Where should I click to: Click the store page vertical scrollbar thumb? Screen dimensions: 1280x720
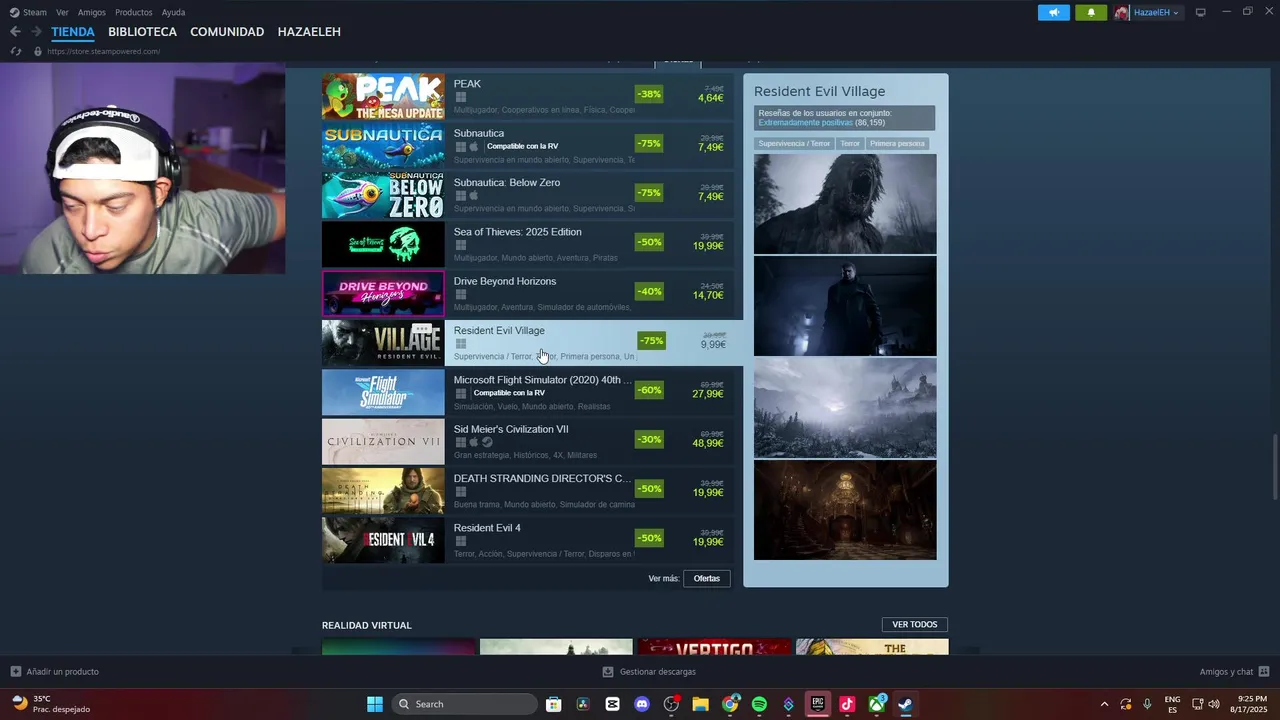point(1274,466)
